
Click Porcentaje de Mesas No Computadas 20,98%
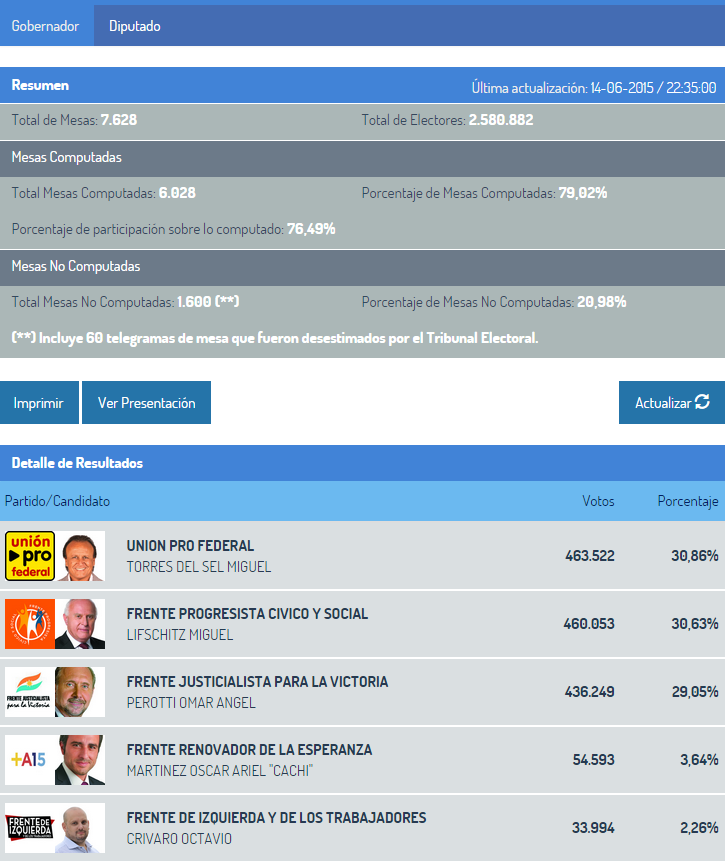(x=601, y=301)
